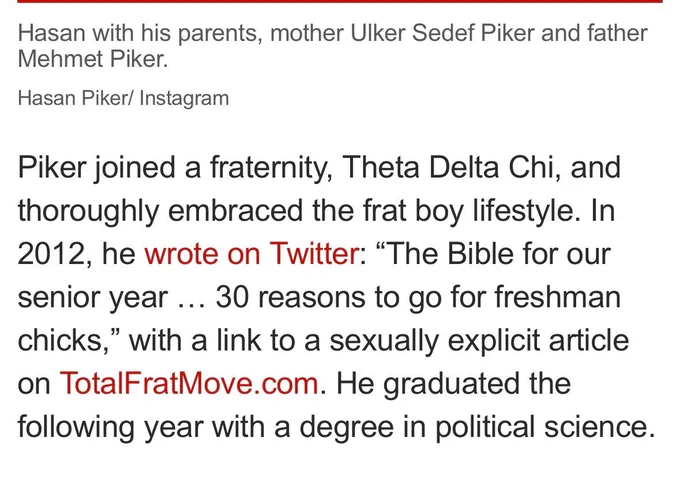
Task: Click the words "Theta Delta Chi"
Action: [448, 167]
